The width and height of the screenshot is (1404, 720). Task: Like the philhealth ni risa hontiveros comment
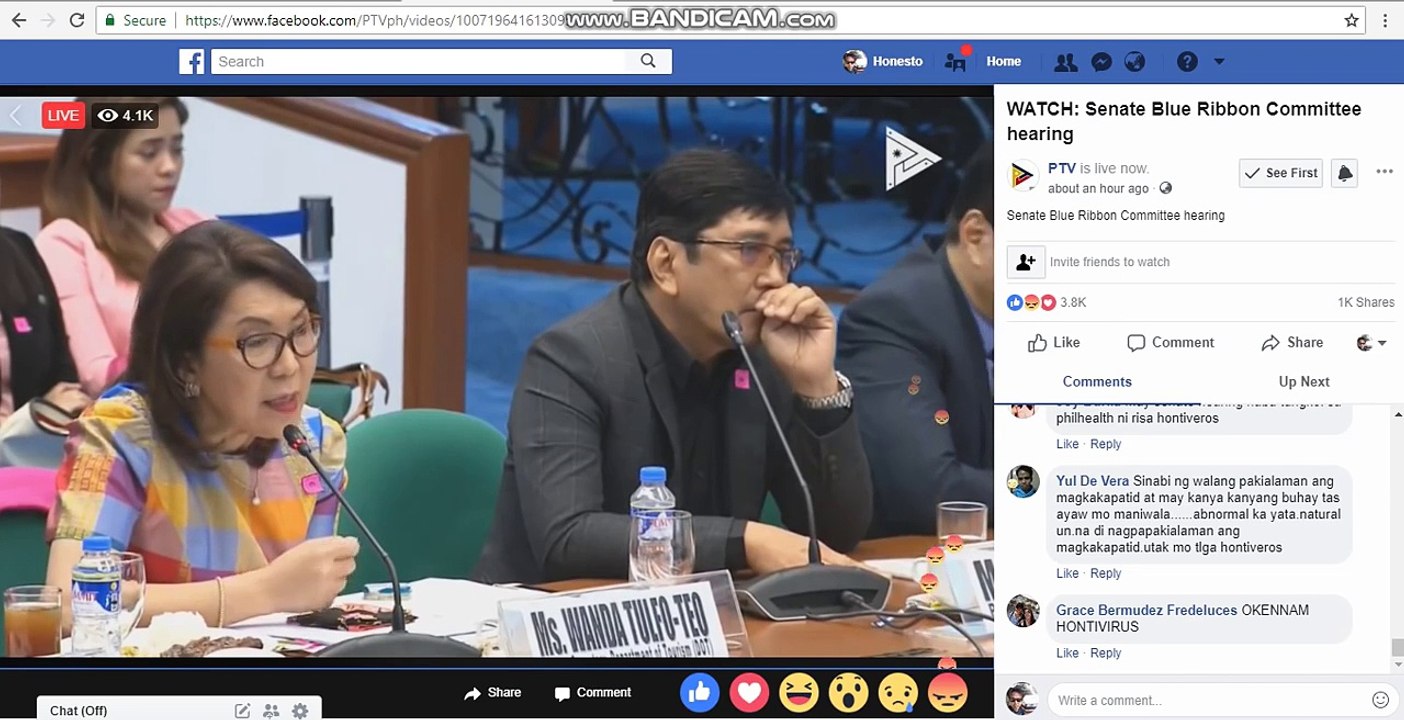click(x=1067, y=444)
